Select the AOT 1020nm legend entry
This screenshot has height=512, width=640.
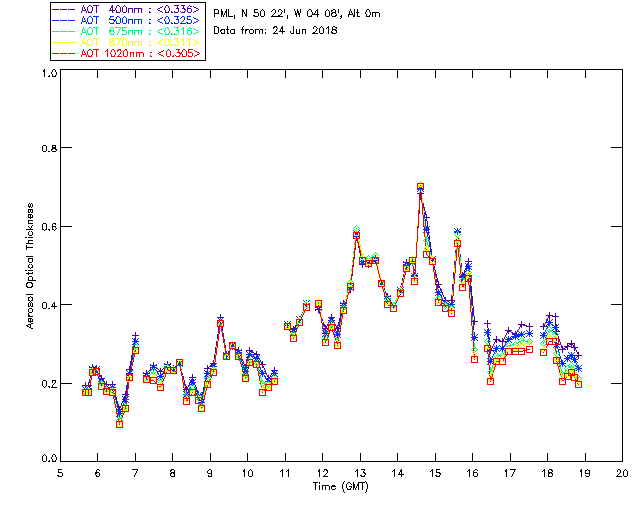tap(127, 53)
